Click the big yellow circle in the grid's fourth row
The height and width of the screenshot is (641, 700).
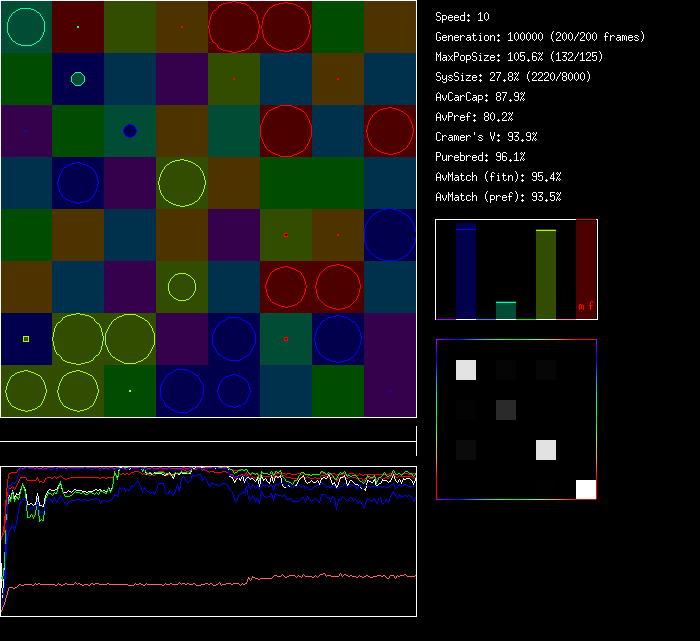pyautogui.click(x=182, y=183)
